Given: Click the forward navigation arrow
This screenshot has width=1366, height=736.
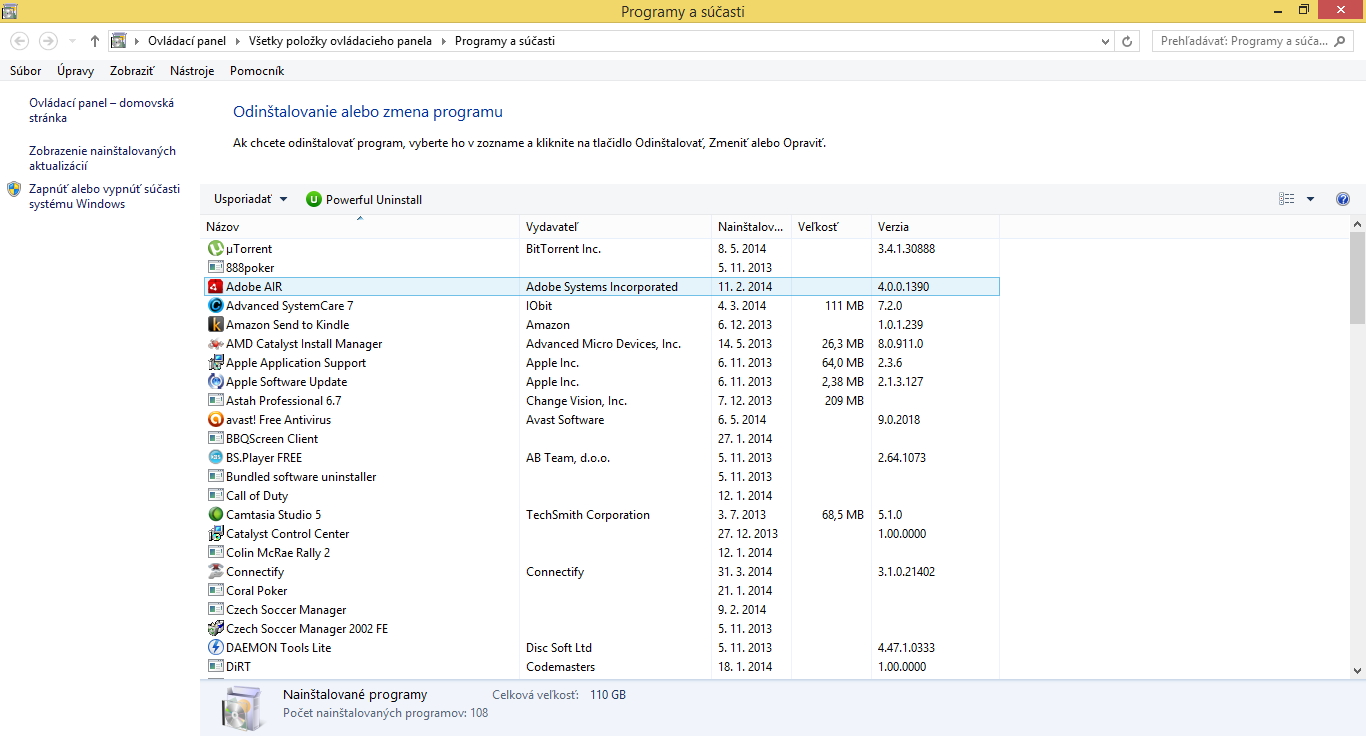Looking at the screenshot, I should coord(48,41).
